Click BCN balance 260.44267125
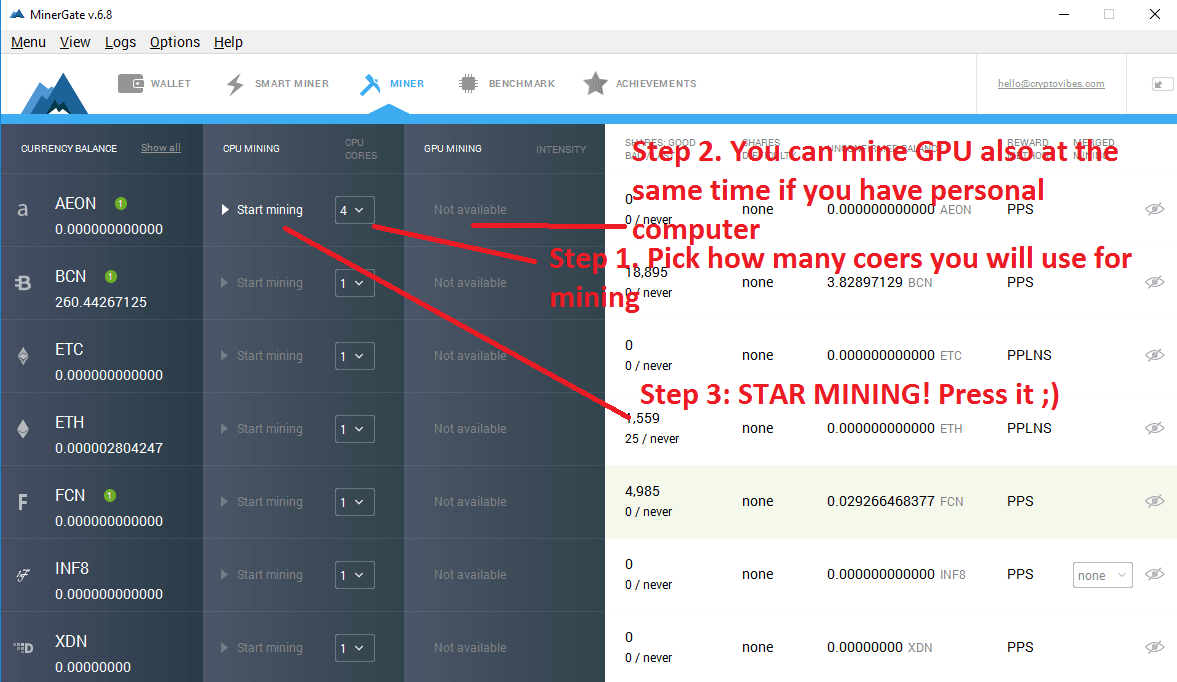 pyautogui.click(x=101, y=302)
